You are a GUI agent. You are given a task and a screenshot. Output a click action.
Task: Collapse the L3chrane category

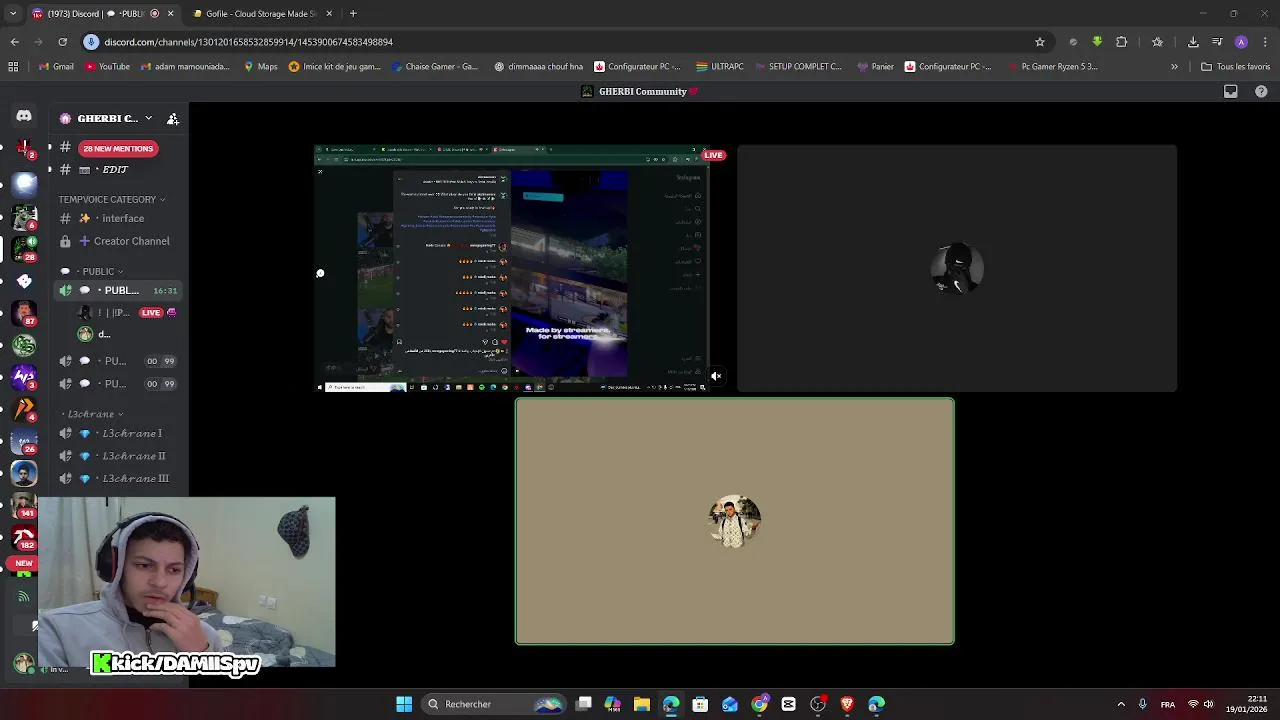coord(92,414)
